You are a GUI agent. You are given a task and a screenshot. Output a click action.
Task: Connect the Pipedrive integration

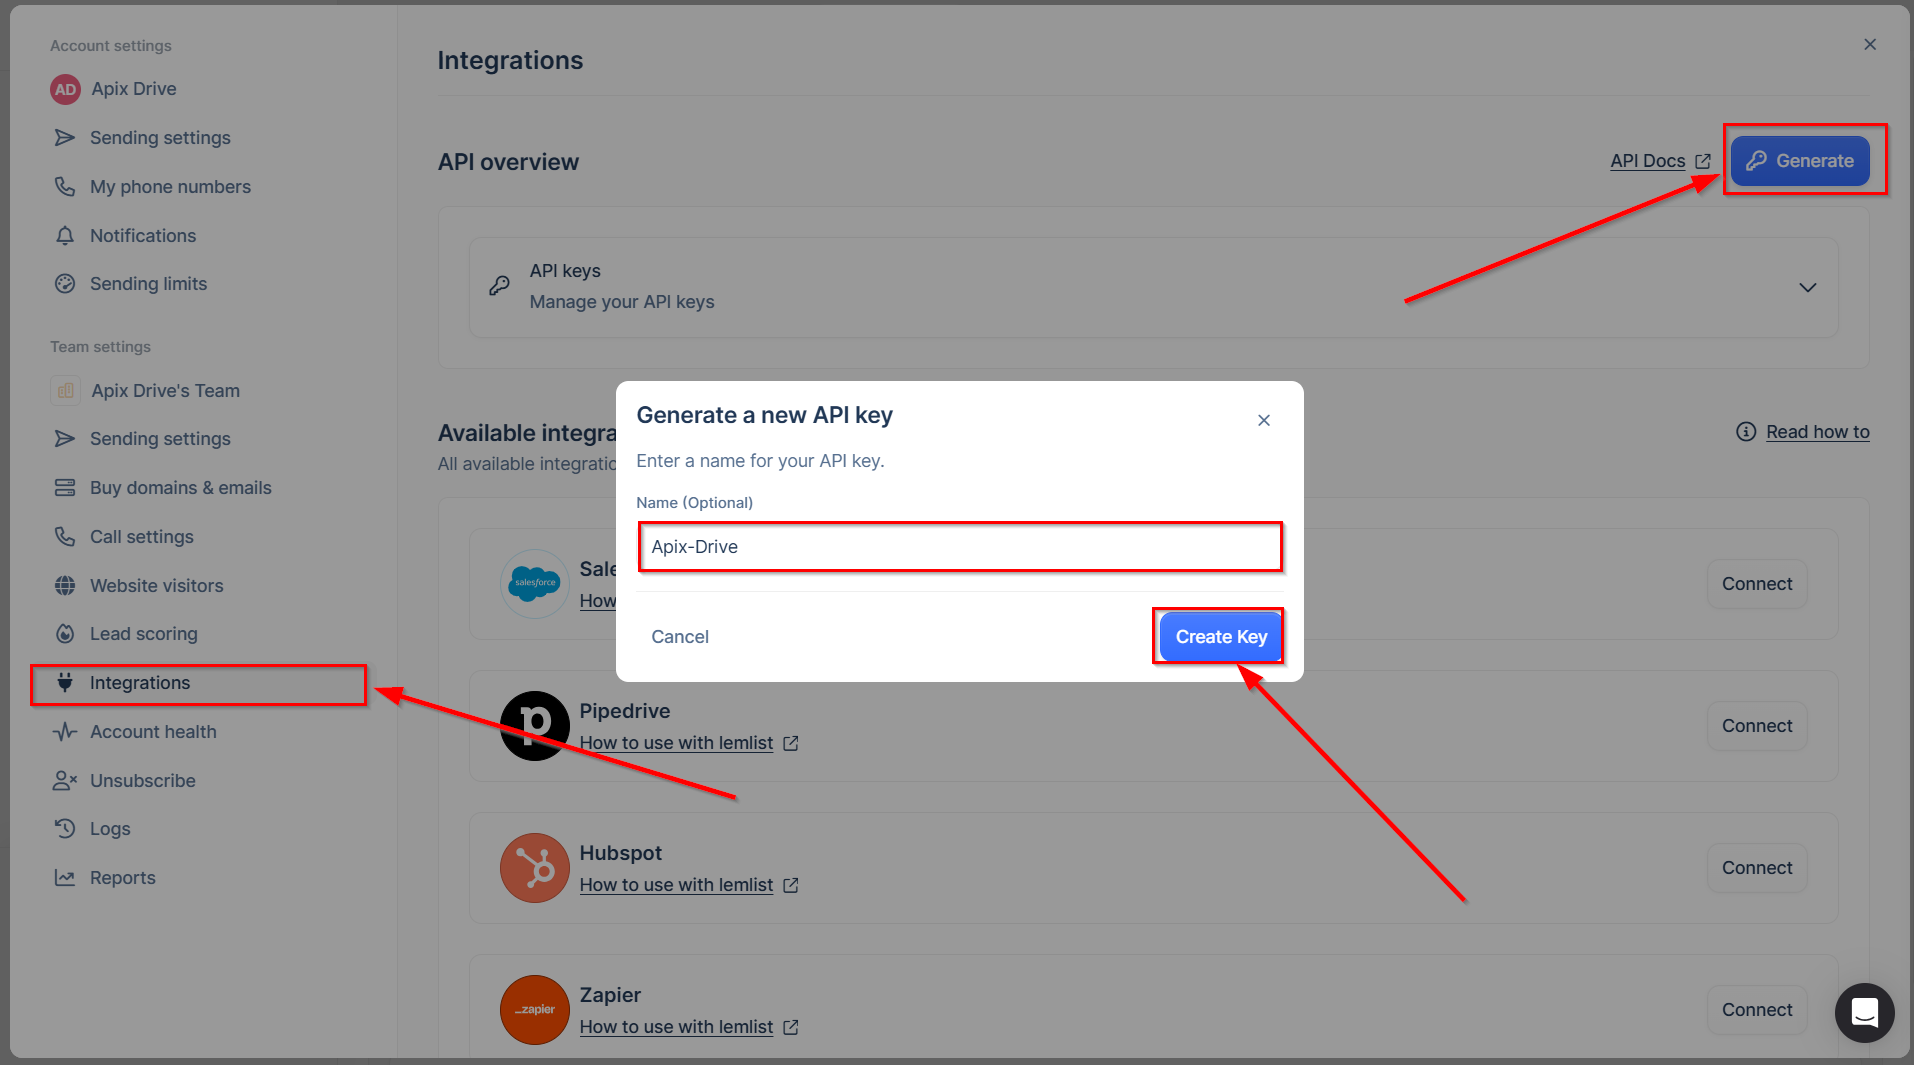pos(1757,725)
